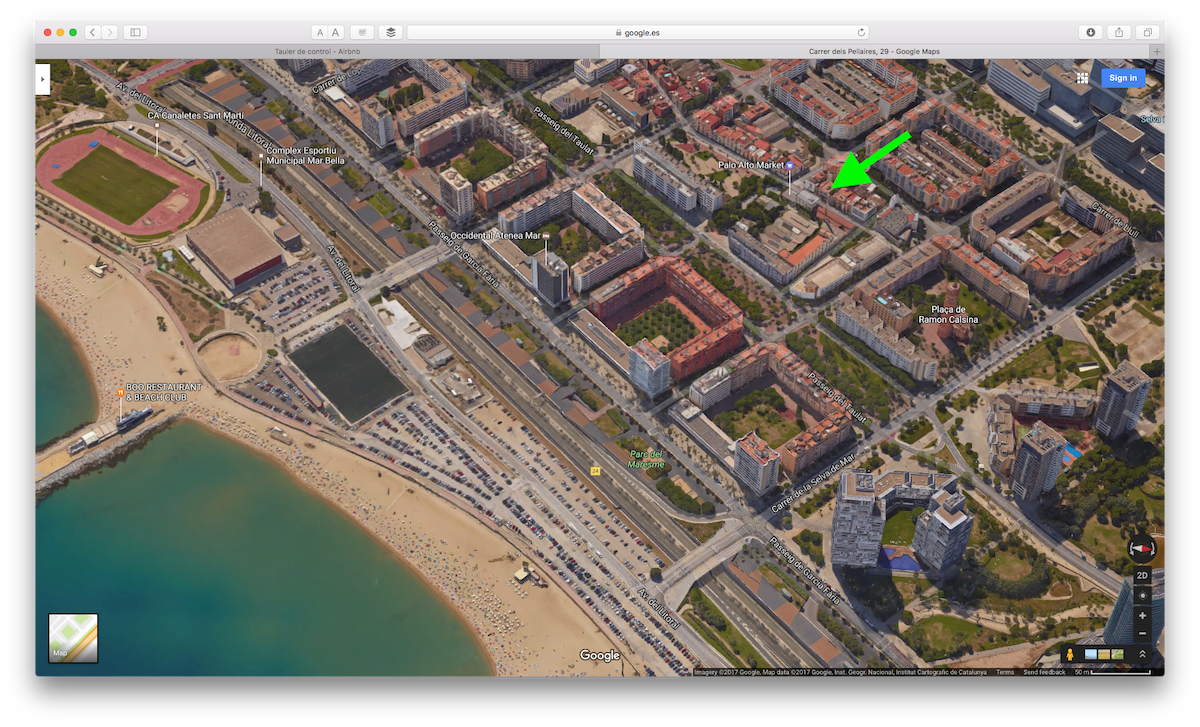Zoom out with the minus button

(1142, 634)
